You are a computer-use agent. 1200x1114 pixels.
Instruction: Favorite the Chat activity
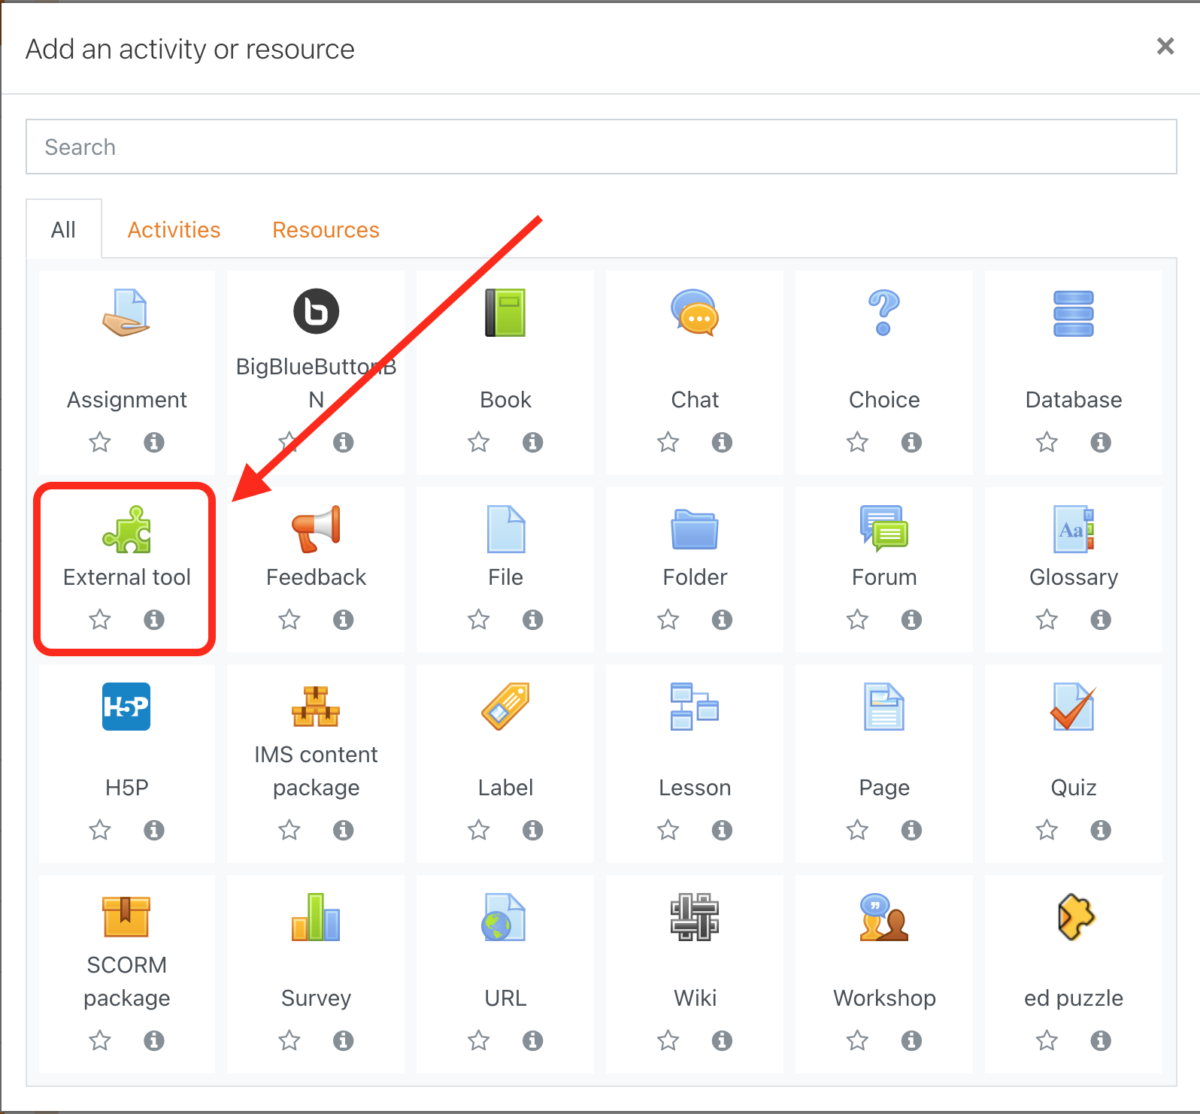click(667, 442)
